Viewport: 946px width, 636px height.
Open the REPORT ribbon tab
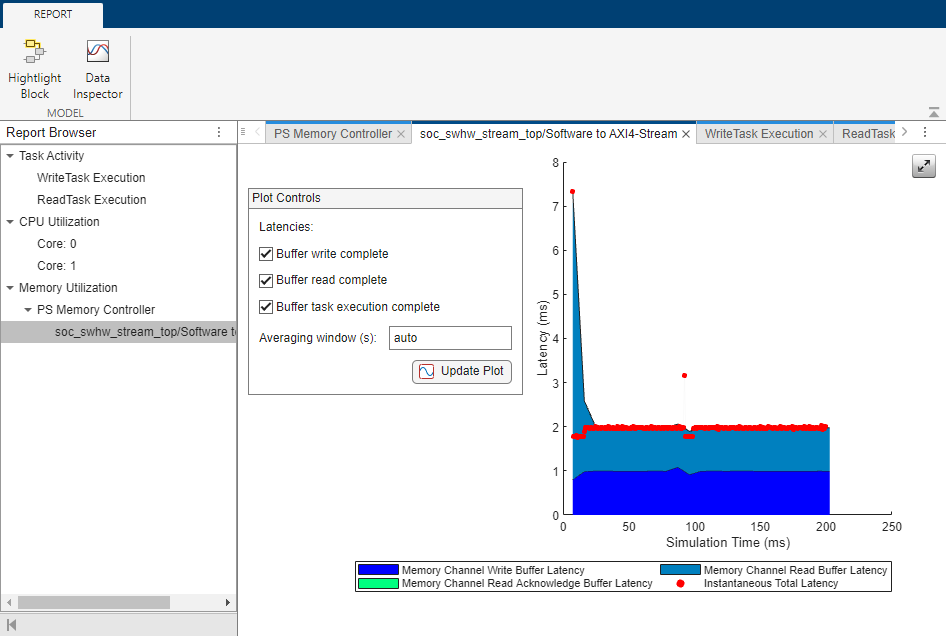(x=52, y=14)
